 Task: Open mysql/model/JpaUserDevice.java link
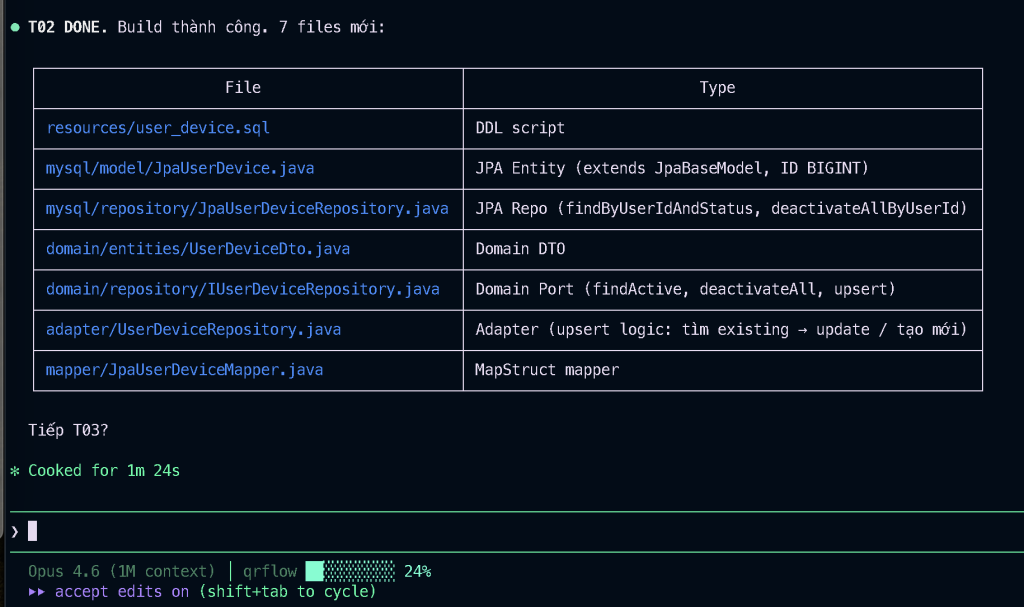tap(180, 168)
